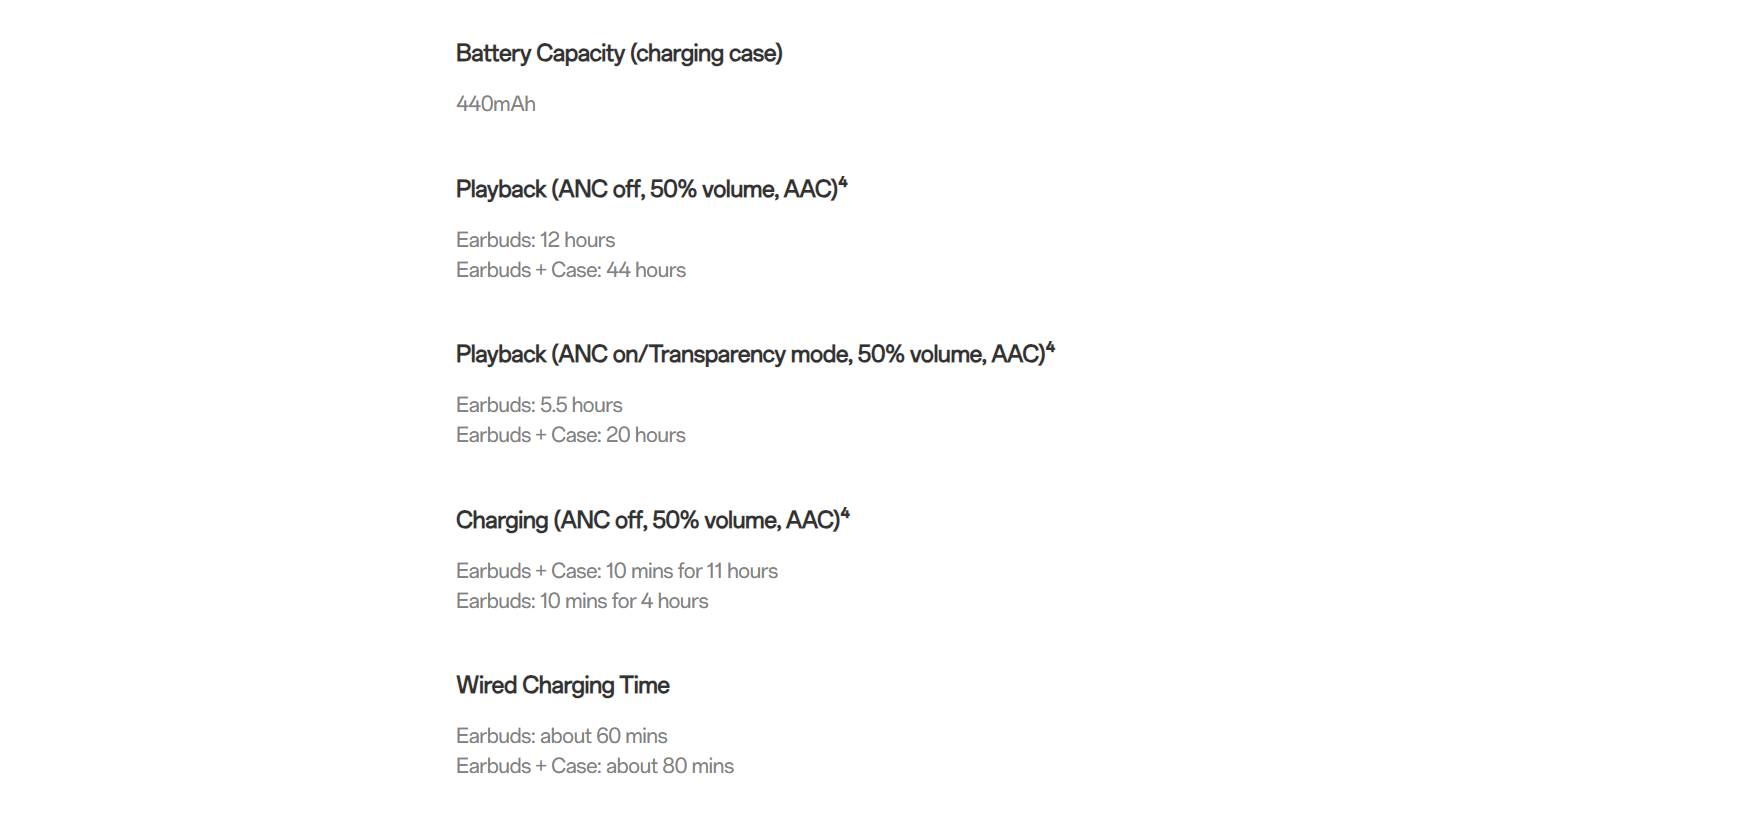Click the Wired Charging Time heading
1744x823 pixels.
point(563,685)
